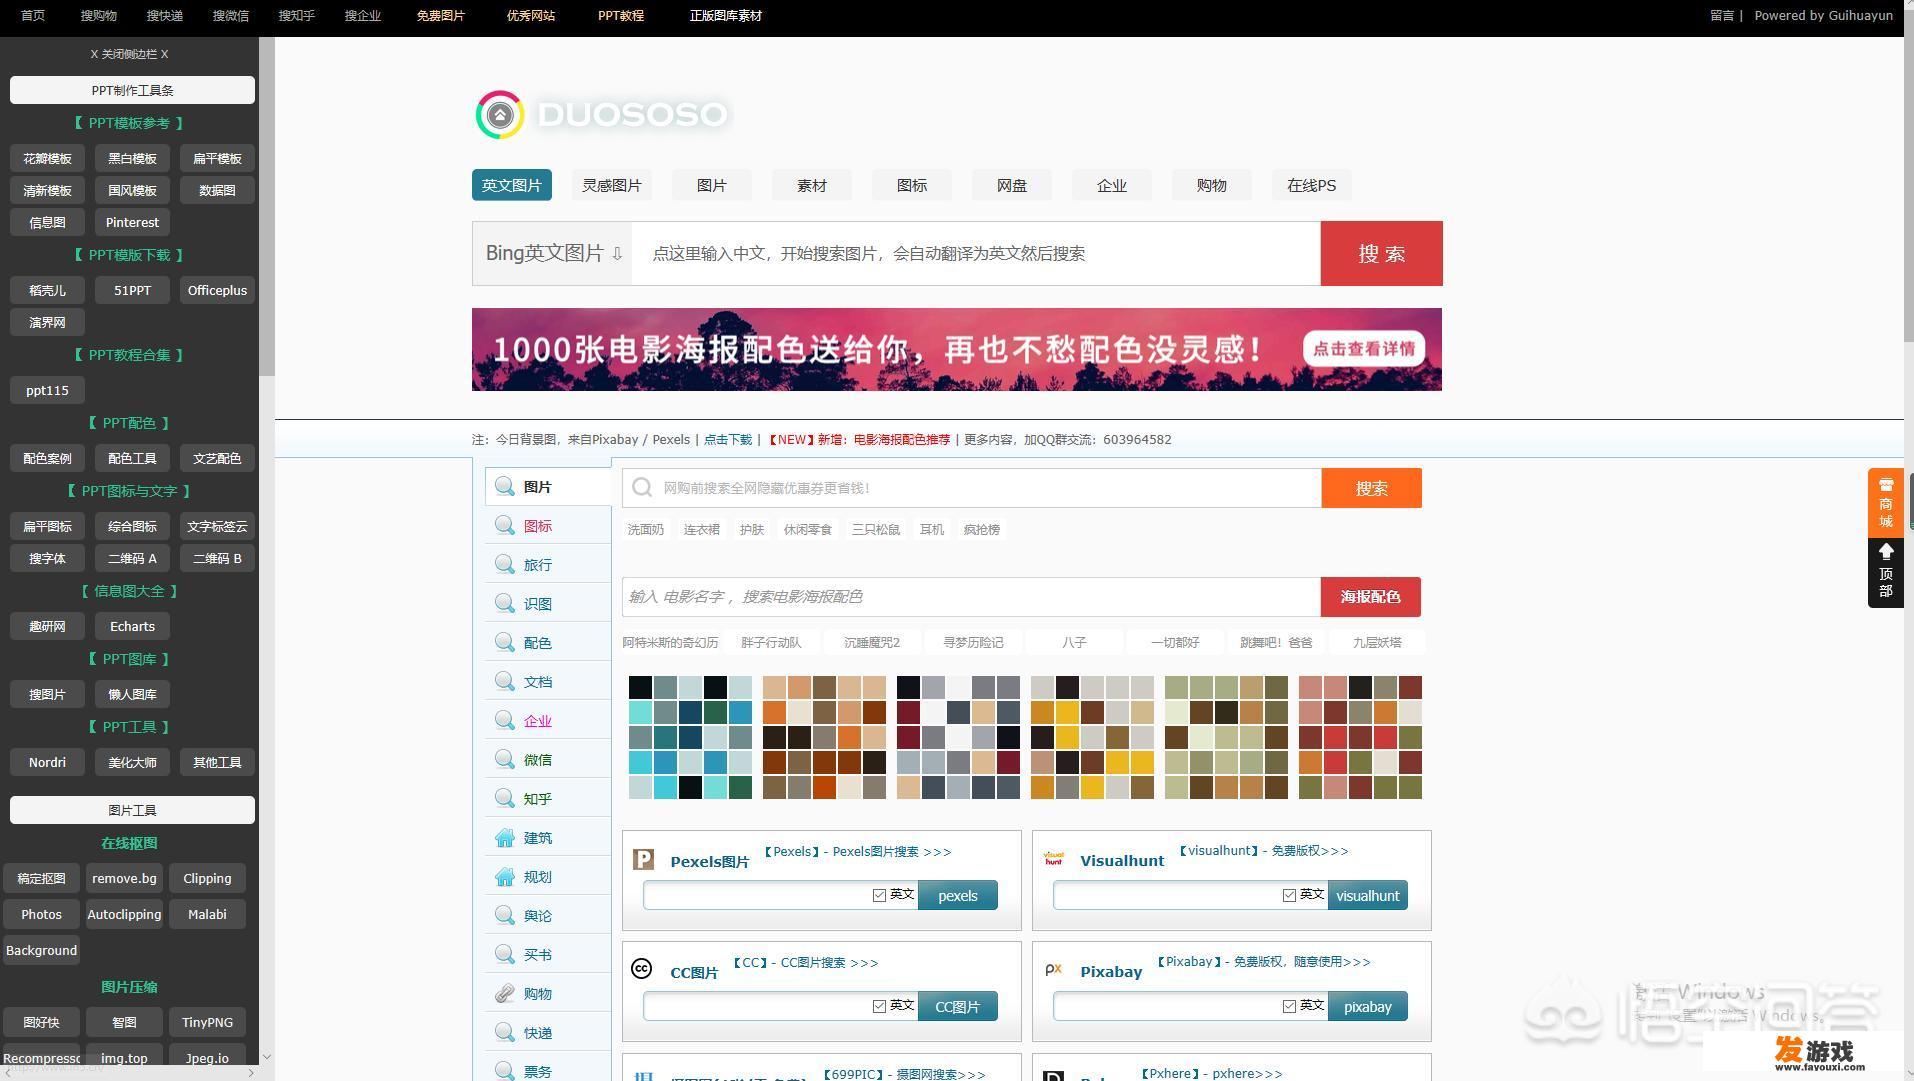Screen dimensions: 1914x1081
Task: Toggle the 英文 checkbox in Pixabay search
Action: (x=1289, y=1006)
